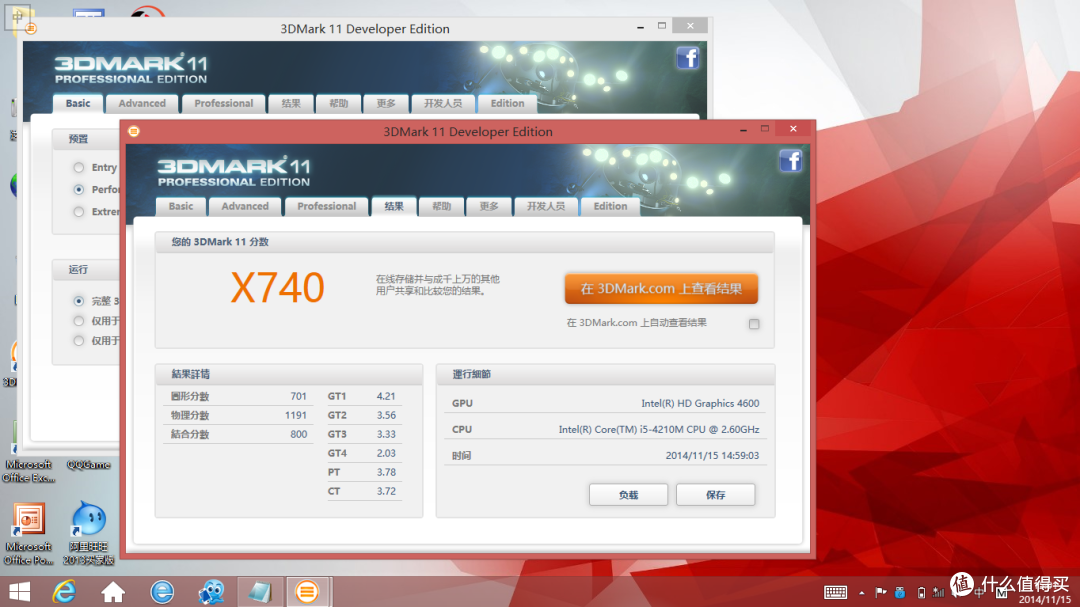
Task: Open 更多 tab in front window
Action: coord(489,206)
